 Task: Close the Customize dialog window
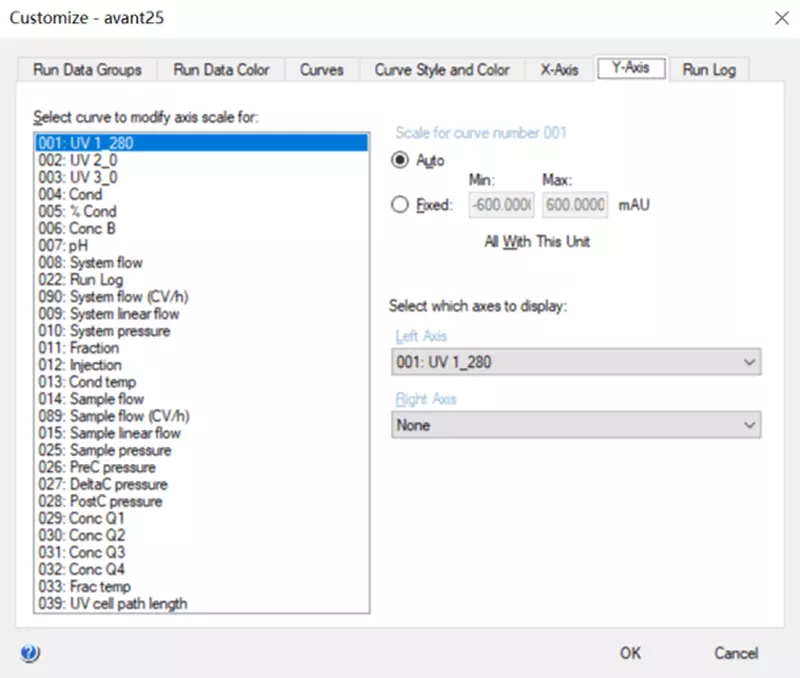tap(780, 17)
